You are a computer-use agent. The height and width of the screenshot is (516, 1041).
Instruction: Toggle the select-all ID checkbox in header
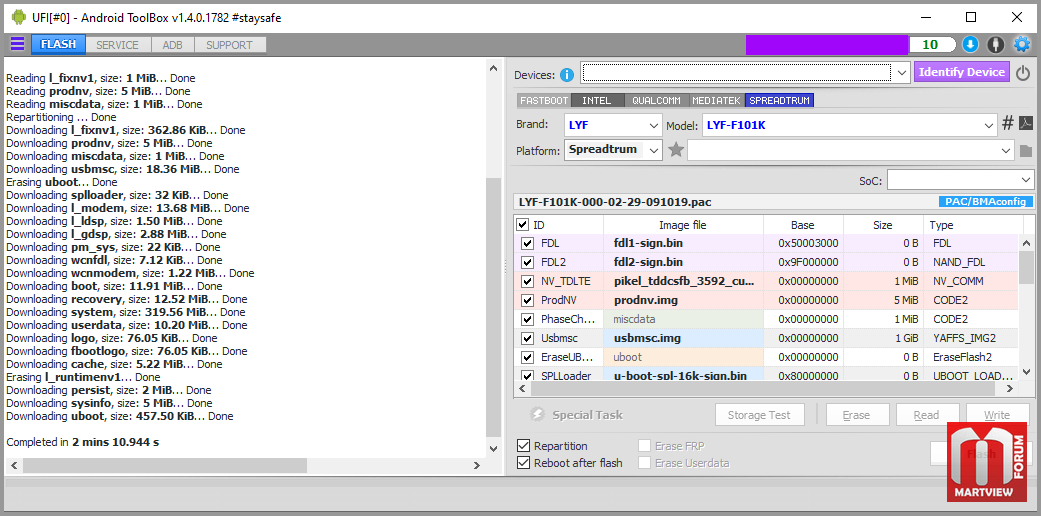pyautogui.click(x=522, y=225)
